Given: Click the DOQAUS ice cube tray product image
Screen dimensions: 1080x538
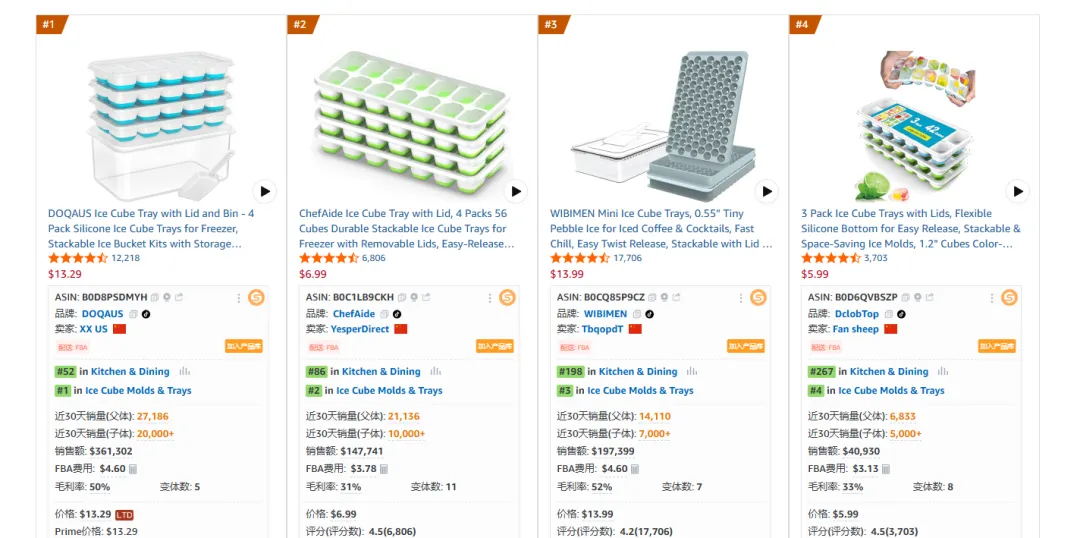Looking at the screenshot, I should (x=160, y=120).
